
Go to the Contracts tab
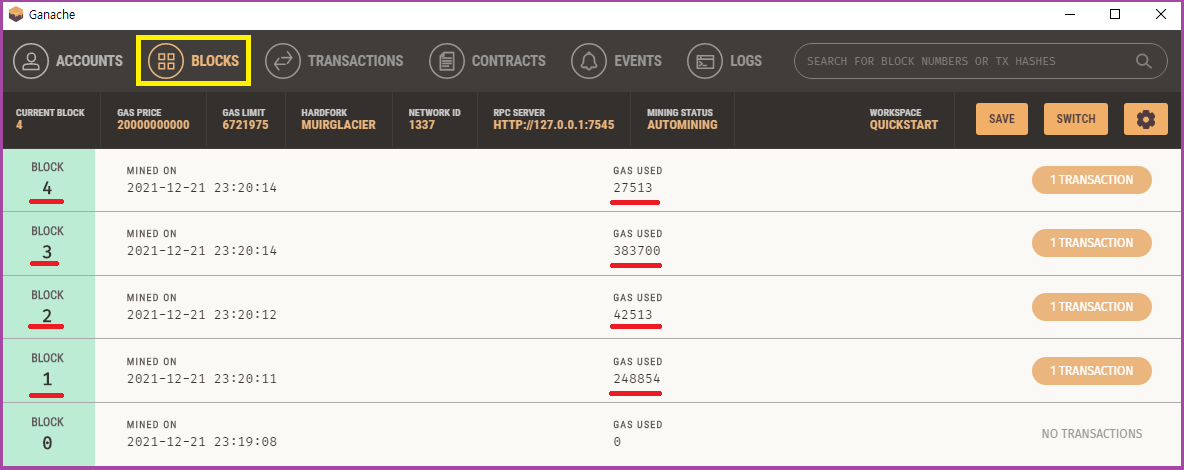(x=487, y=61)
